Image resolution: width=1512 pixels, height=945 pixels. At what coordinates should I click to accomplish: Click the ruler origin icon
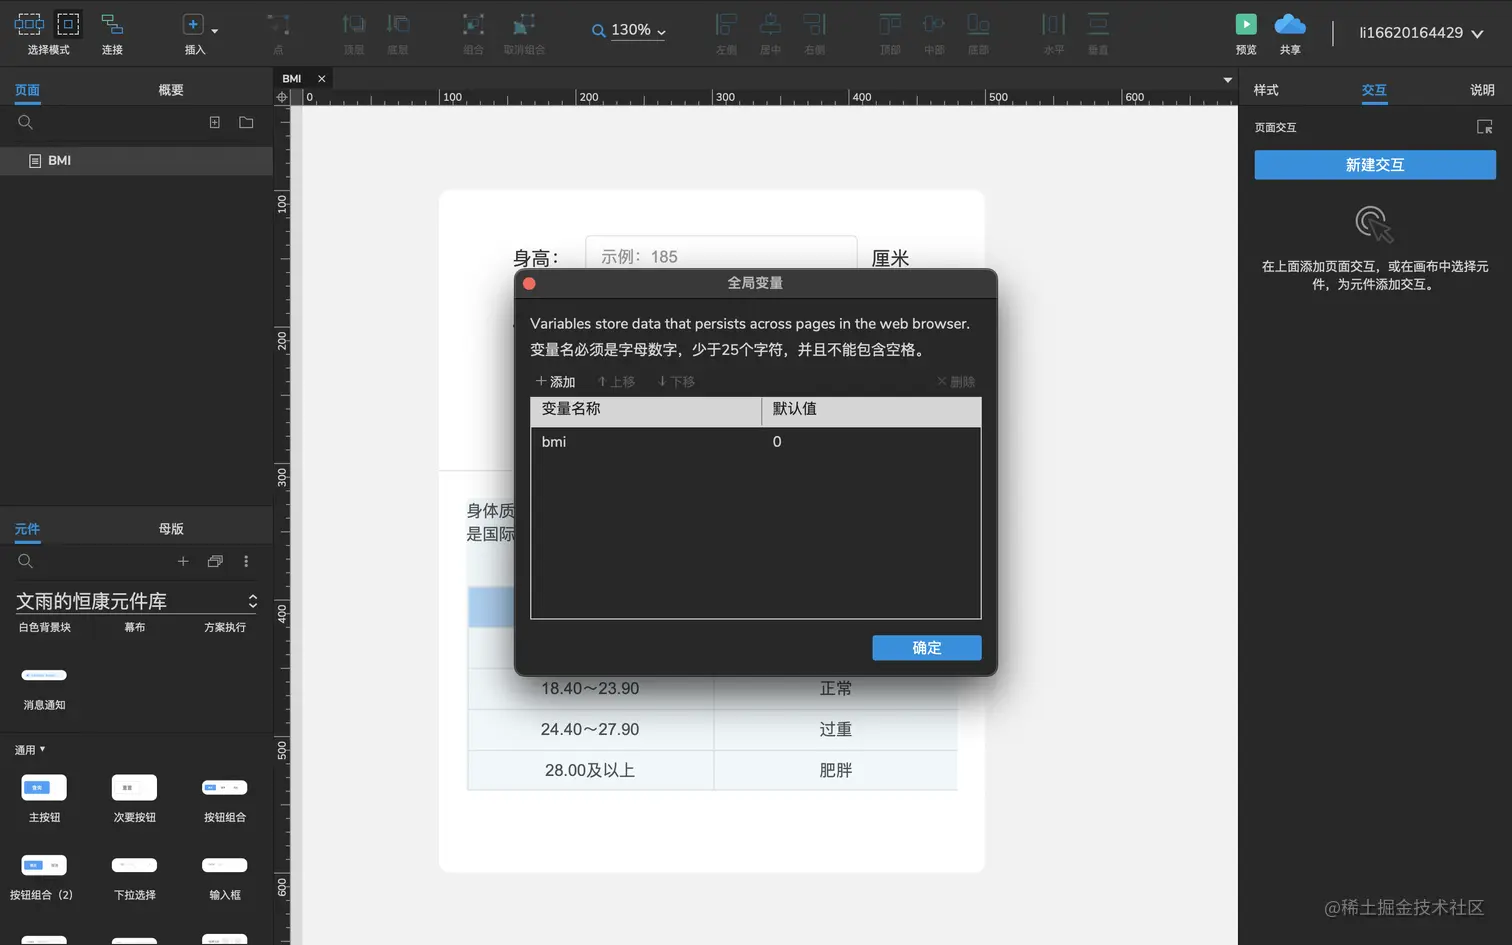[282, 97]
